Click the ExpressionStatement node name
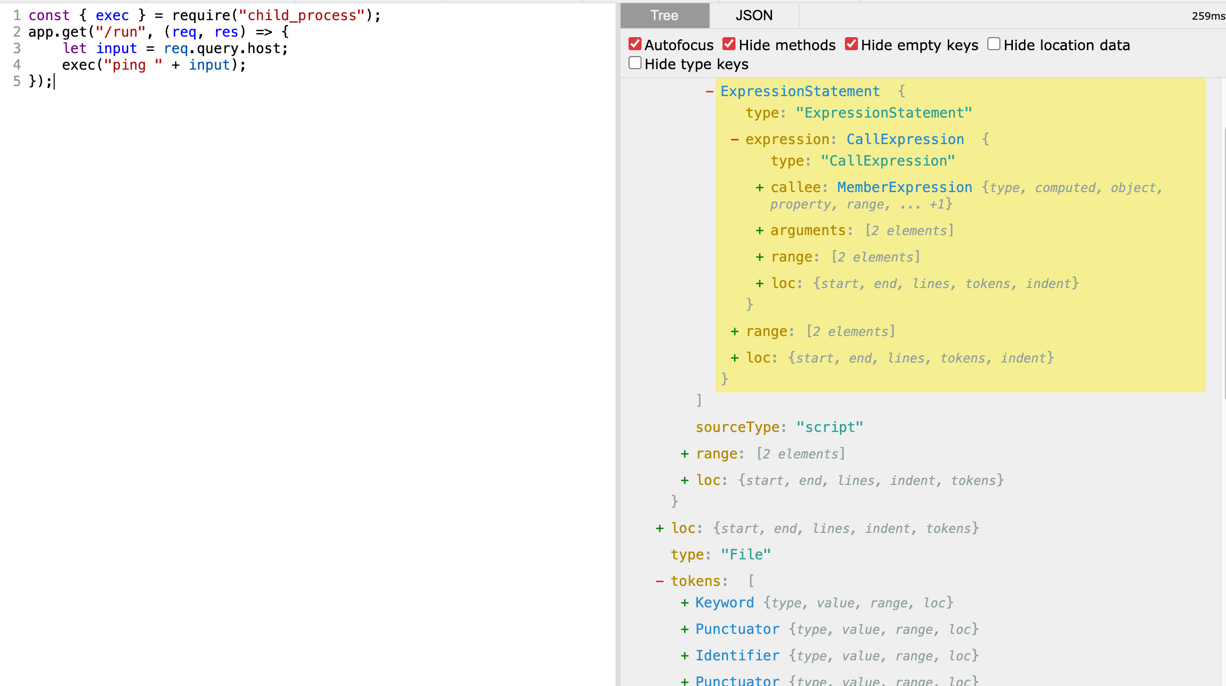Screen dimensions: 1226x686 pyautogui.click(x=799, y=91)
